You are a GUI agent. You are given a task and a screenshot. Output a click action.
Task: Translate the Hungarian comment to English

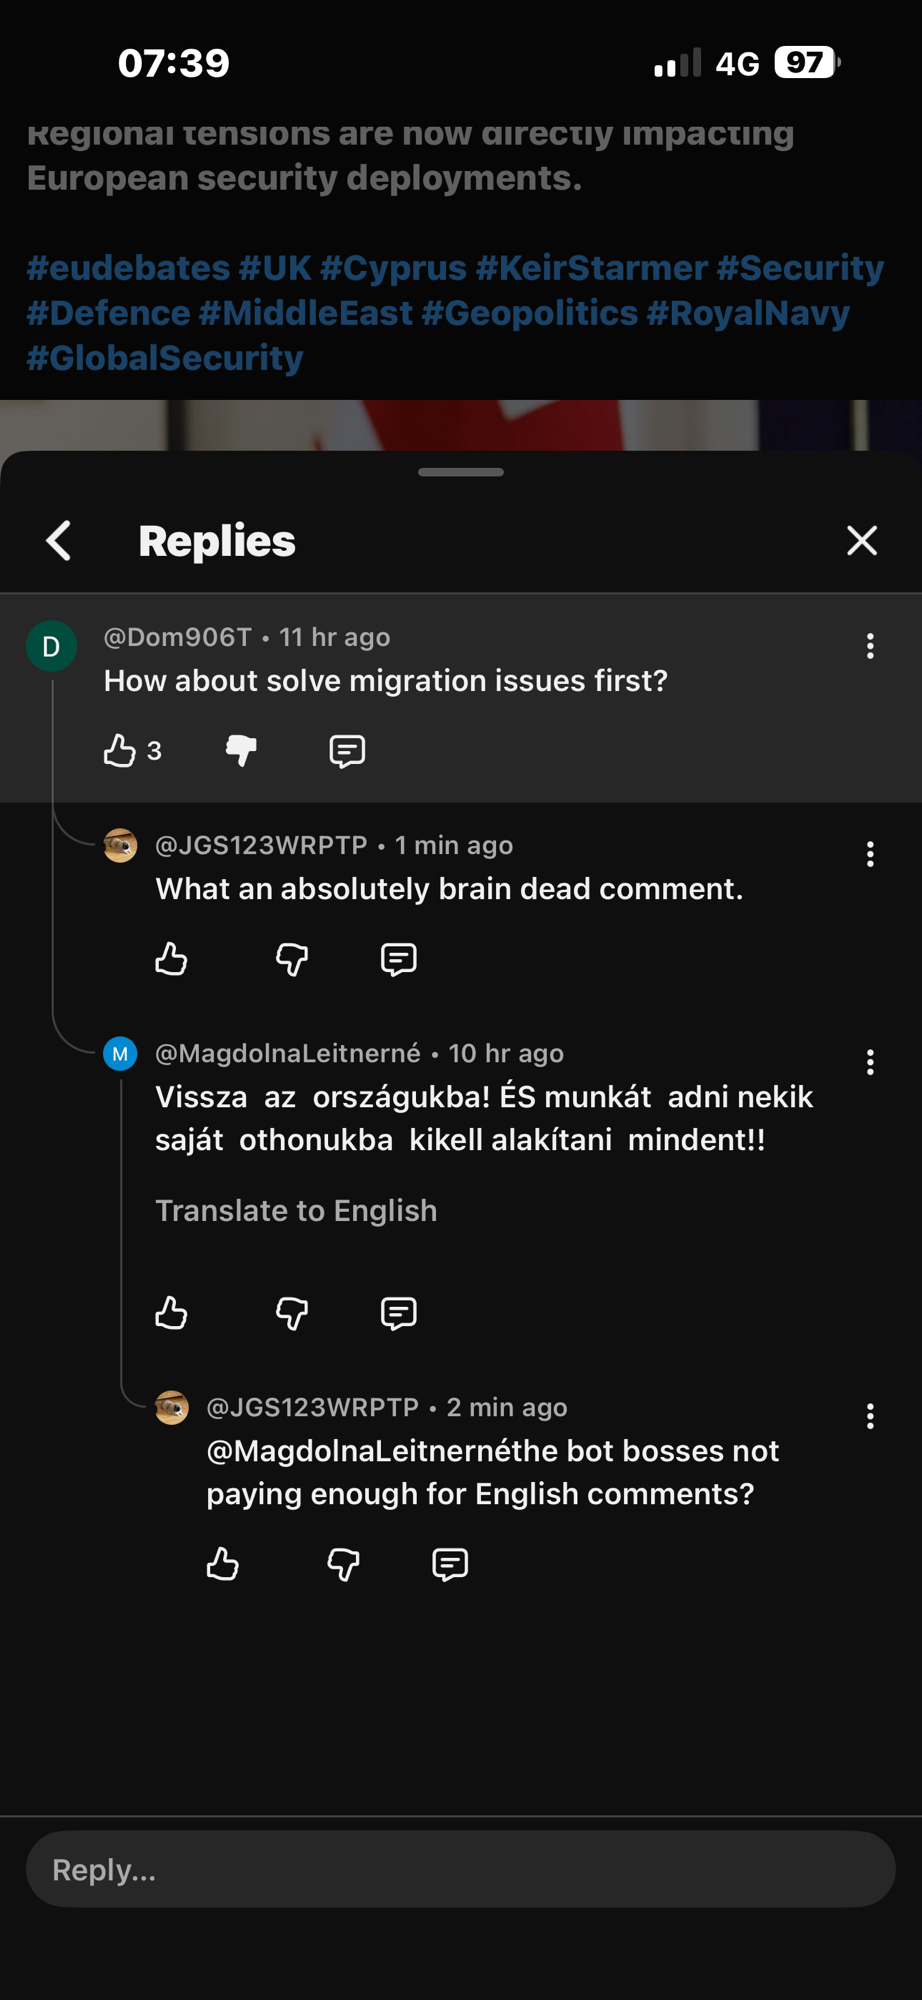point(296,1211)
